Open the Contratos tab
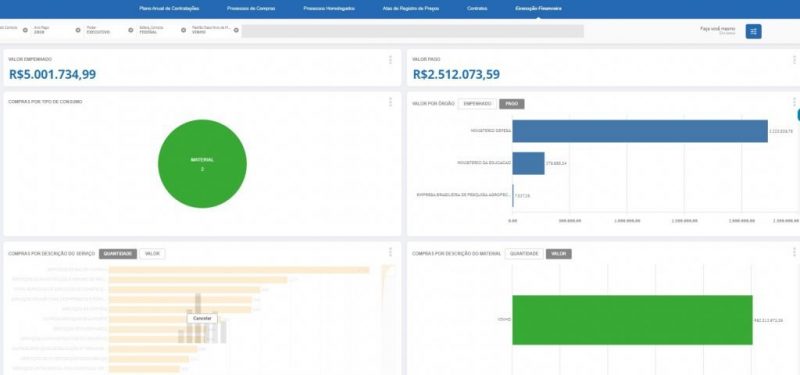 [x=477, y=9]
